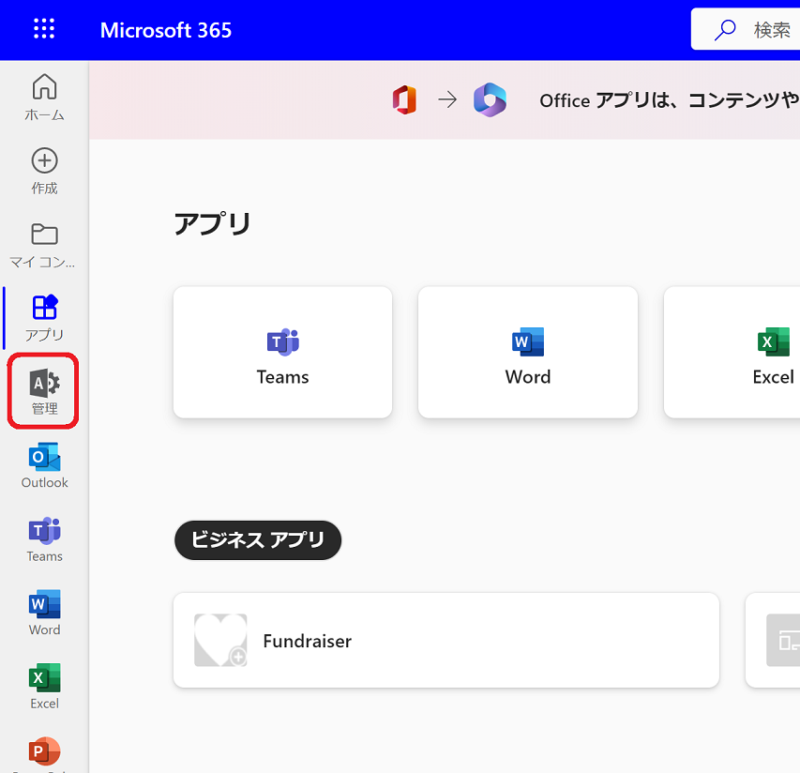Select アプリ in the left sidebar

pyautogui.click(x=44, y=317)
